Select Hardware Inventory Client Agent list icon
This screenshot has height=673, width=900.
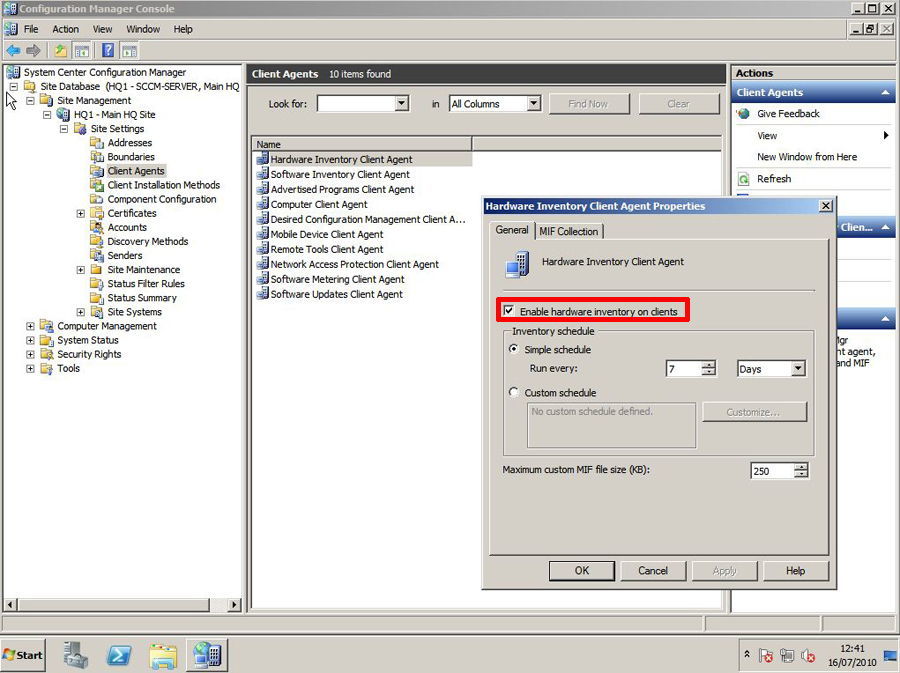pyautogui.click(x=262, y=159)
